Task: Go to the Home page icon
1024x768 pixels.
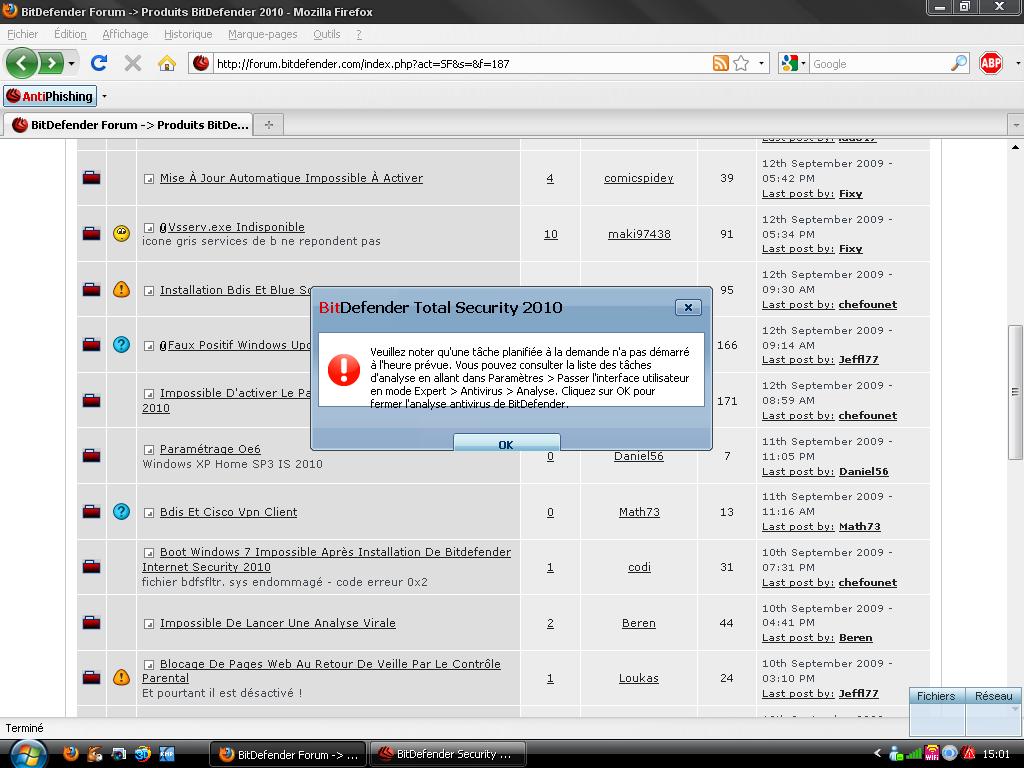Action: (x=167, y=63)
